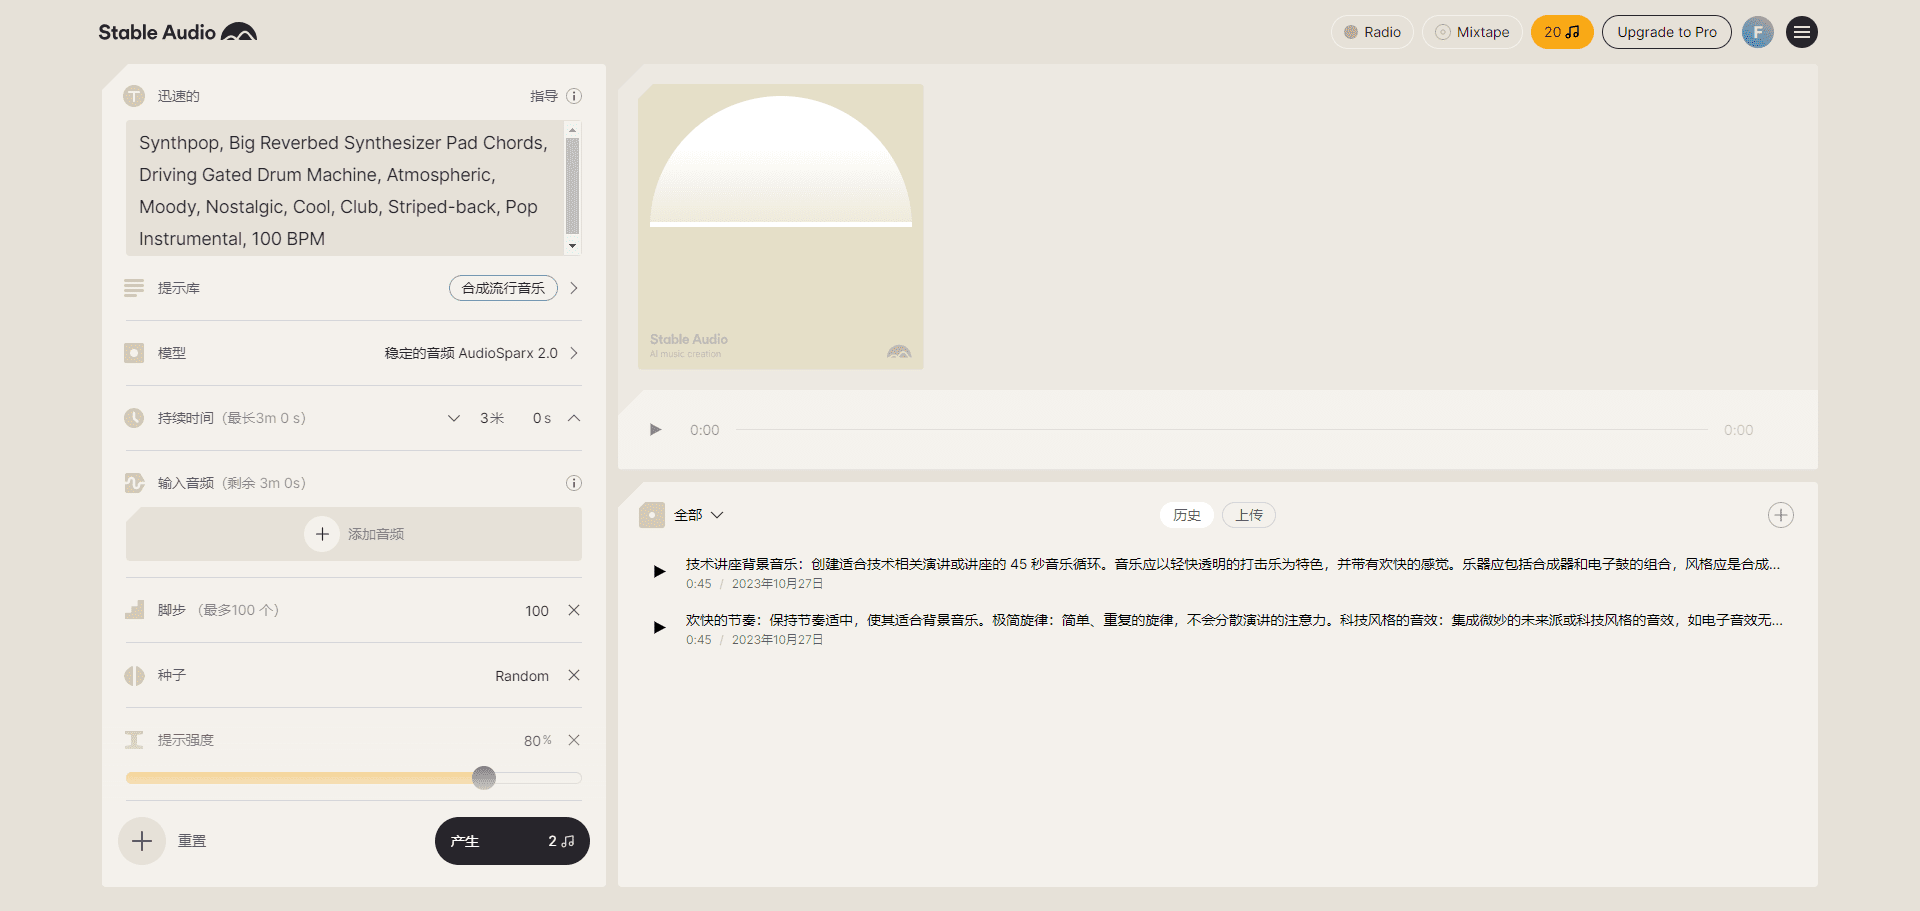Click the main player progress bar

pyautogui.click(x=1222, y=430)
